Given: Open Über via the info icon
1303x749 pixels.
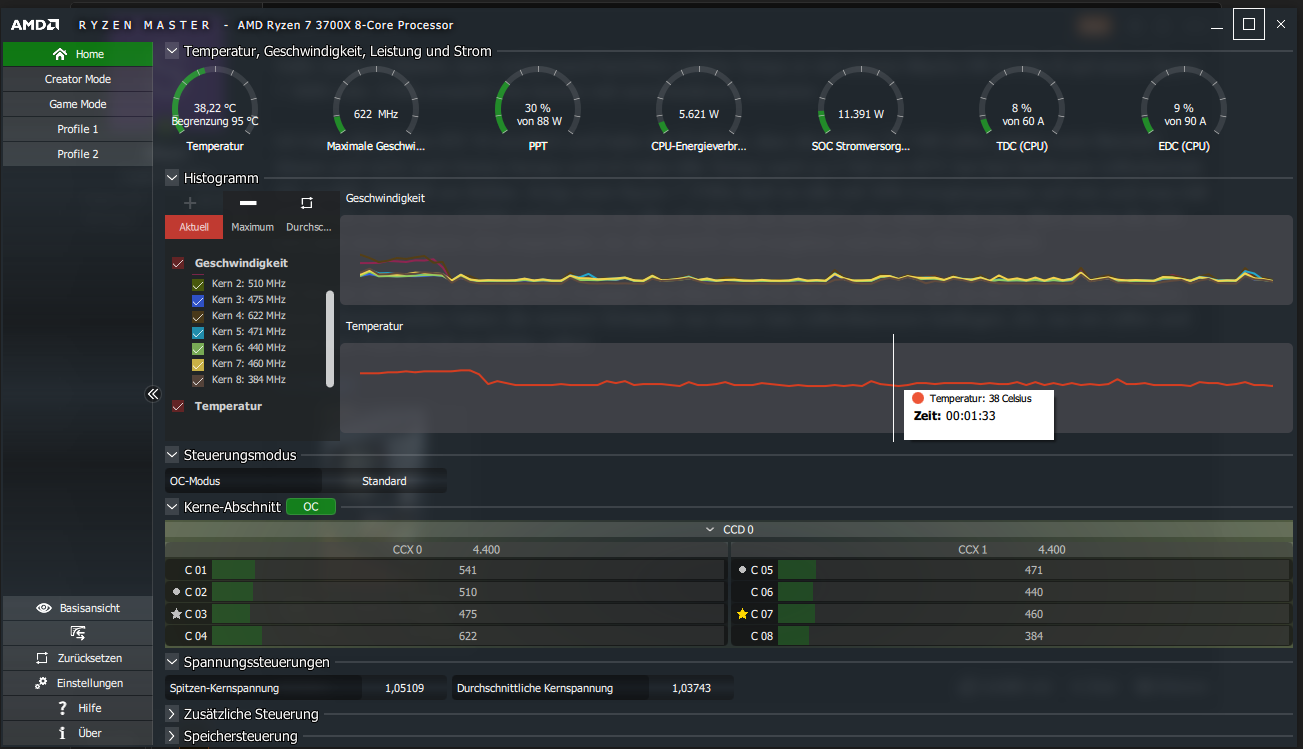Looking at the screenshot, I should tap(62, 733).
